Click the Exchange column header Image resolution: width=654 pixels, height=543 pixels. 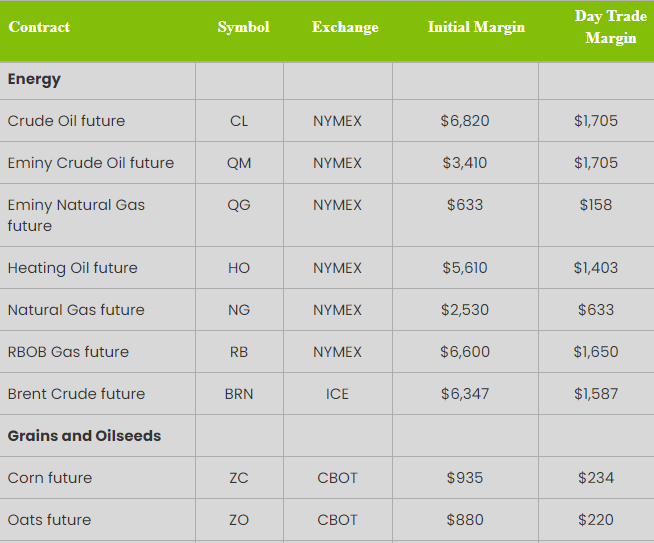[345, 27]
